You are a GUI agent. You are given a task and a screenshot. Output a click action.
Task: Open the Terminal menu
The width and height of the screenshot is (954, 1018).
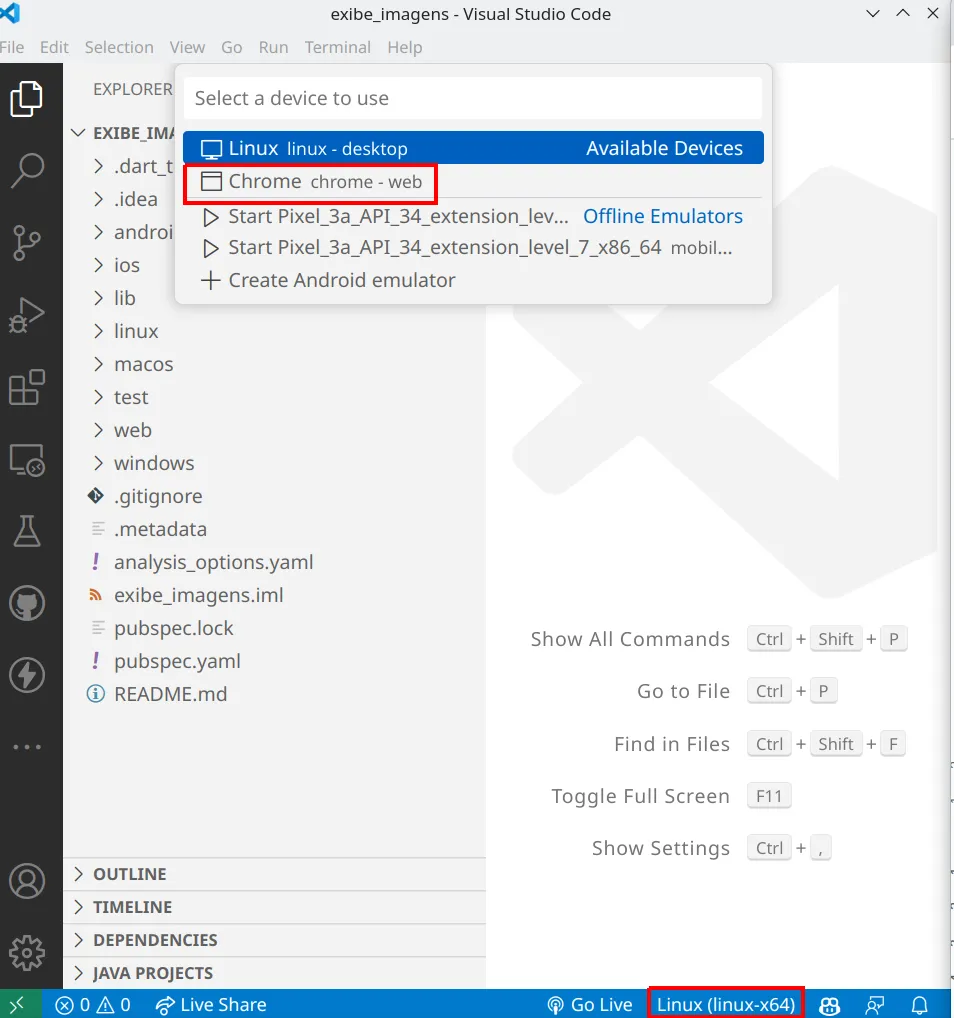338,47
